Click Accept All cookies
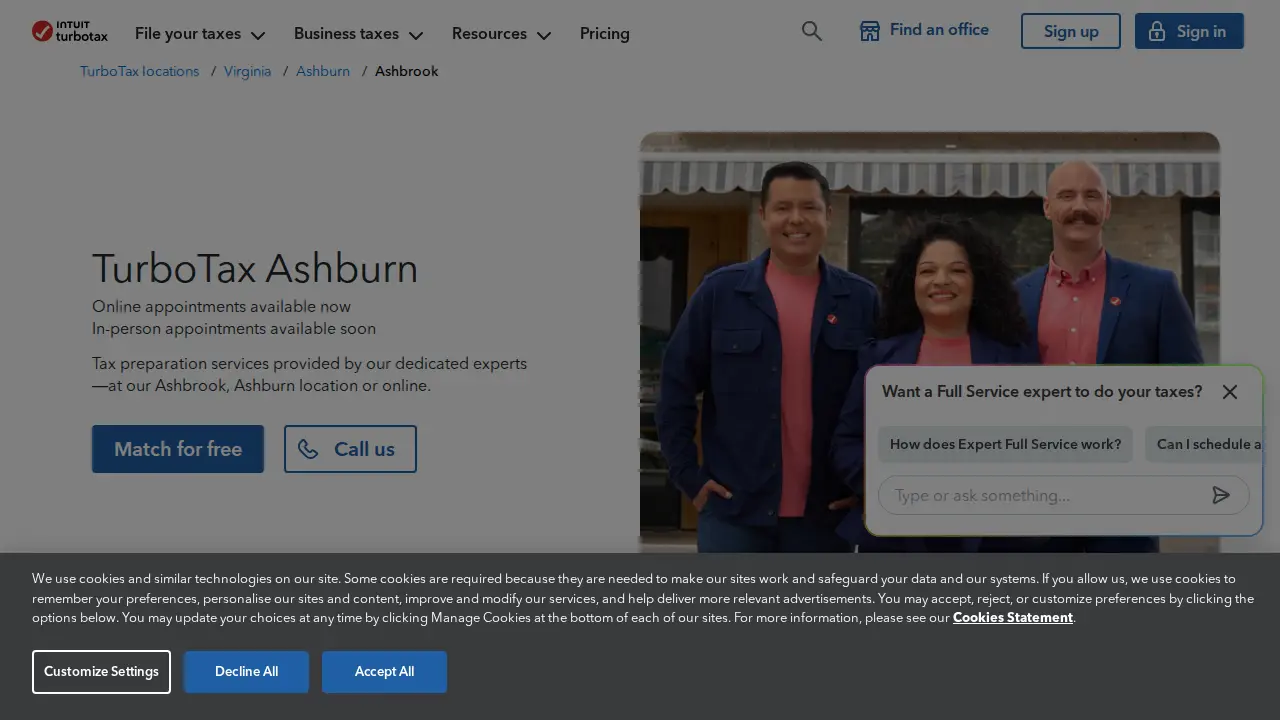1280x720 pixels. (x=384, y=672)
